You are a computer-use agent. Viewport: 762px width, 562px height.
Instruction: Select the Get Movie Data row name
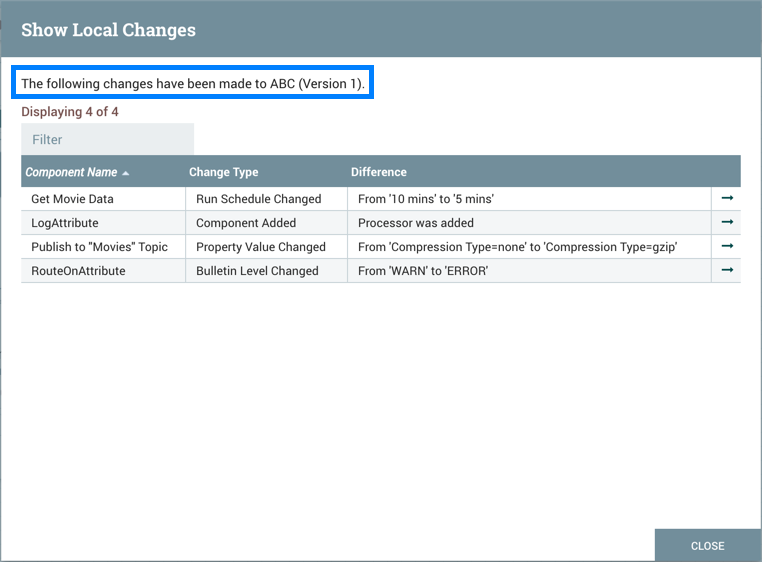(72, 199)
